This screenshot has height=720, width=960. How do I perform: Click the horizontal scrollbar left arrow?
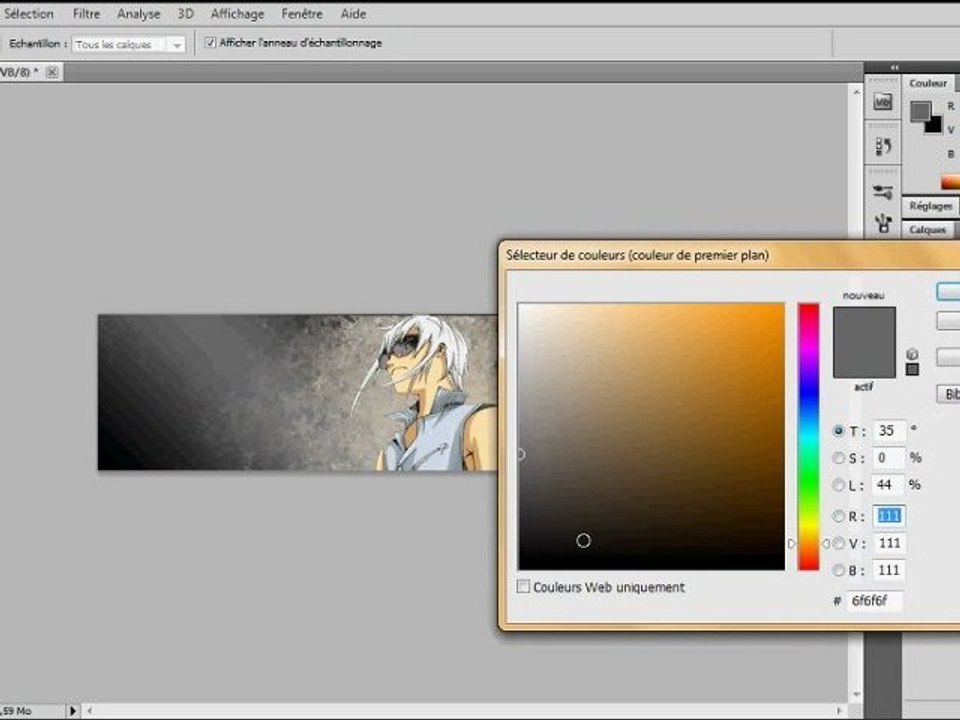pyautogui.click(x=90, y=711)
